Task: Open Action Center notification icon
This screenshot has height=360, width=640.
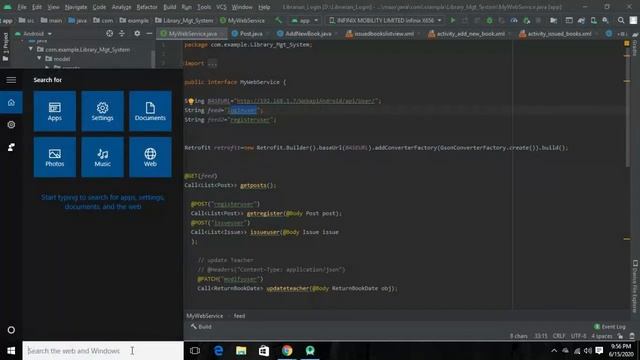Action: [x=599, y=351]
